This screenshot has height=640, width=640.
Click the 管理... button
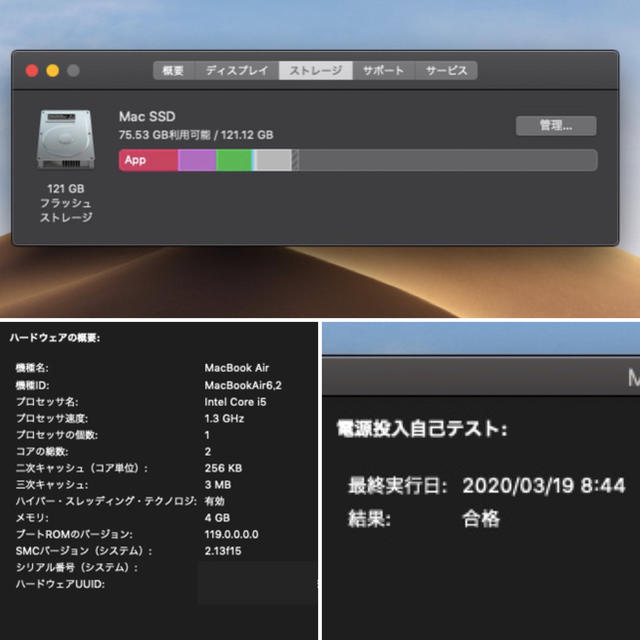(556, 126)
